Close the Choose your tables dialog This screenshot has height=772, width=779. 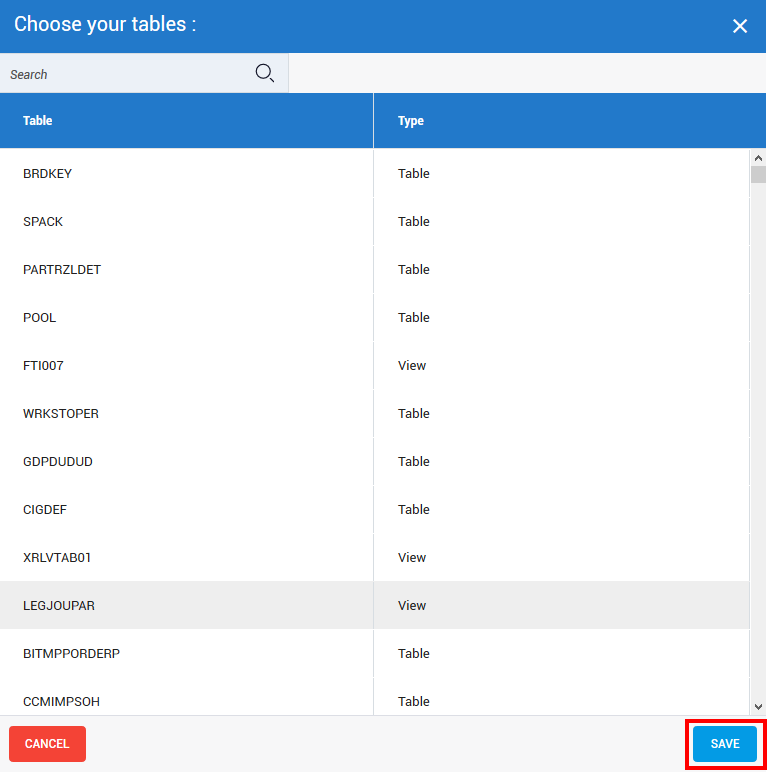pyautogui.click(x=740, y=26)
